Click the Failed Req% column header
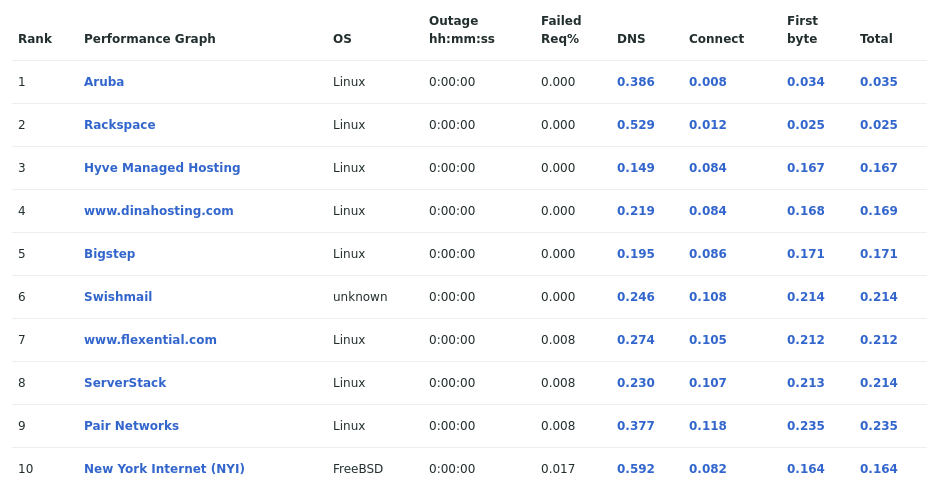939x490 pixels. (561, 30)
